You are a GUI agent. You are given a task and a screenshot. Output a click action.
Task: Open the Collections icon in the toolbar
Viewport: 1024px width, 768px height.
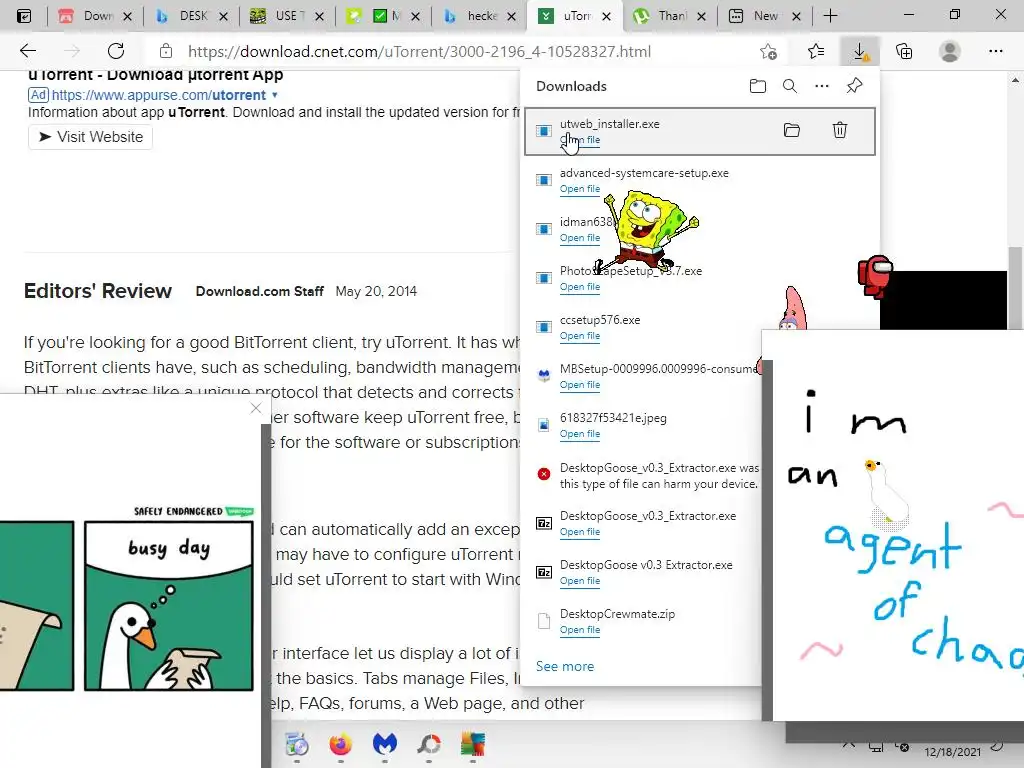904,51
